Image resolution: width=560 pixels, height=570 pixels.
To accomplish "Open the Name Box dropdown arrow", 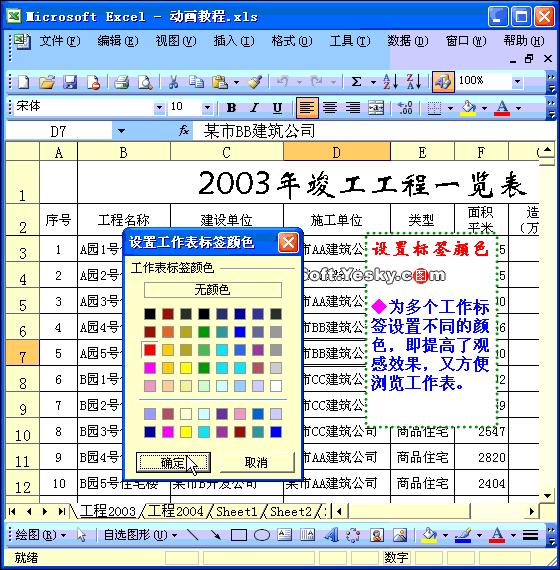I will click(121, 131).
